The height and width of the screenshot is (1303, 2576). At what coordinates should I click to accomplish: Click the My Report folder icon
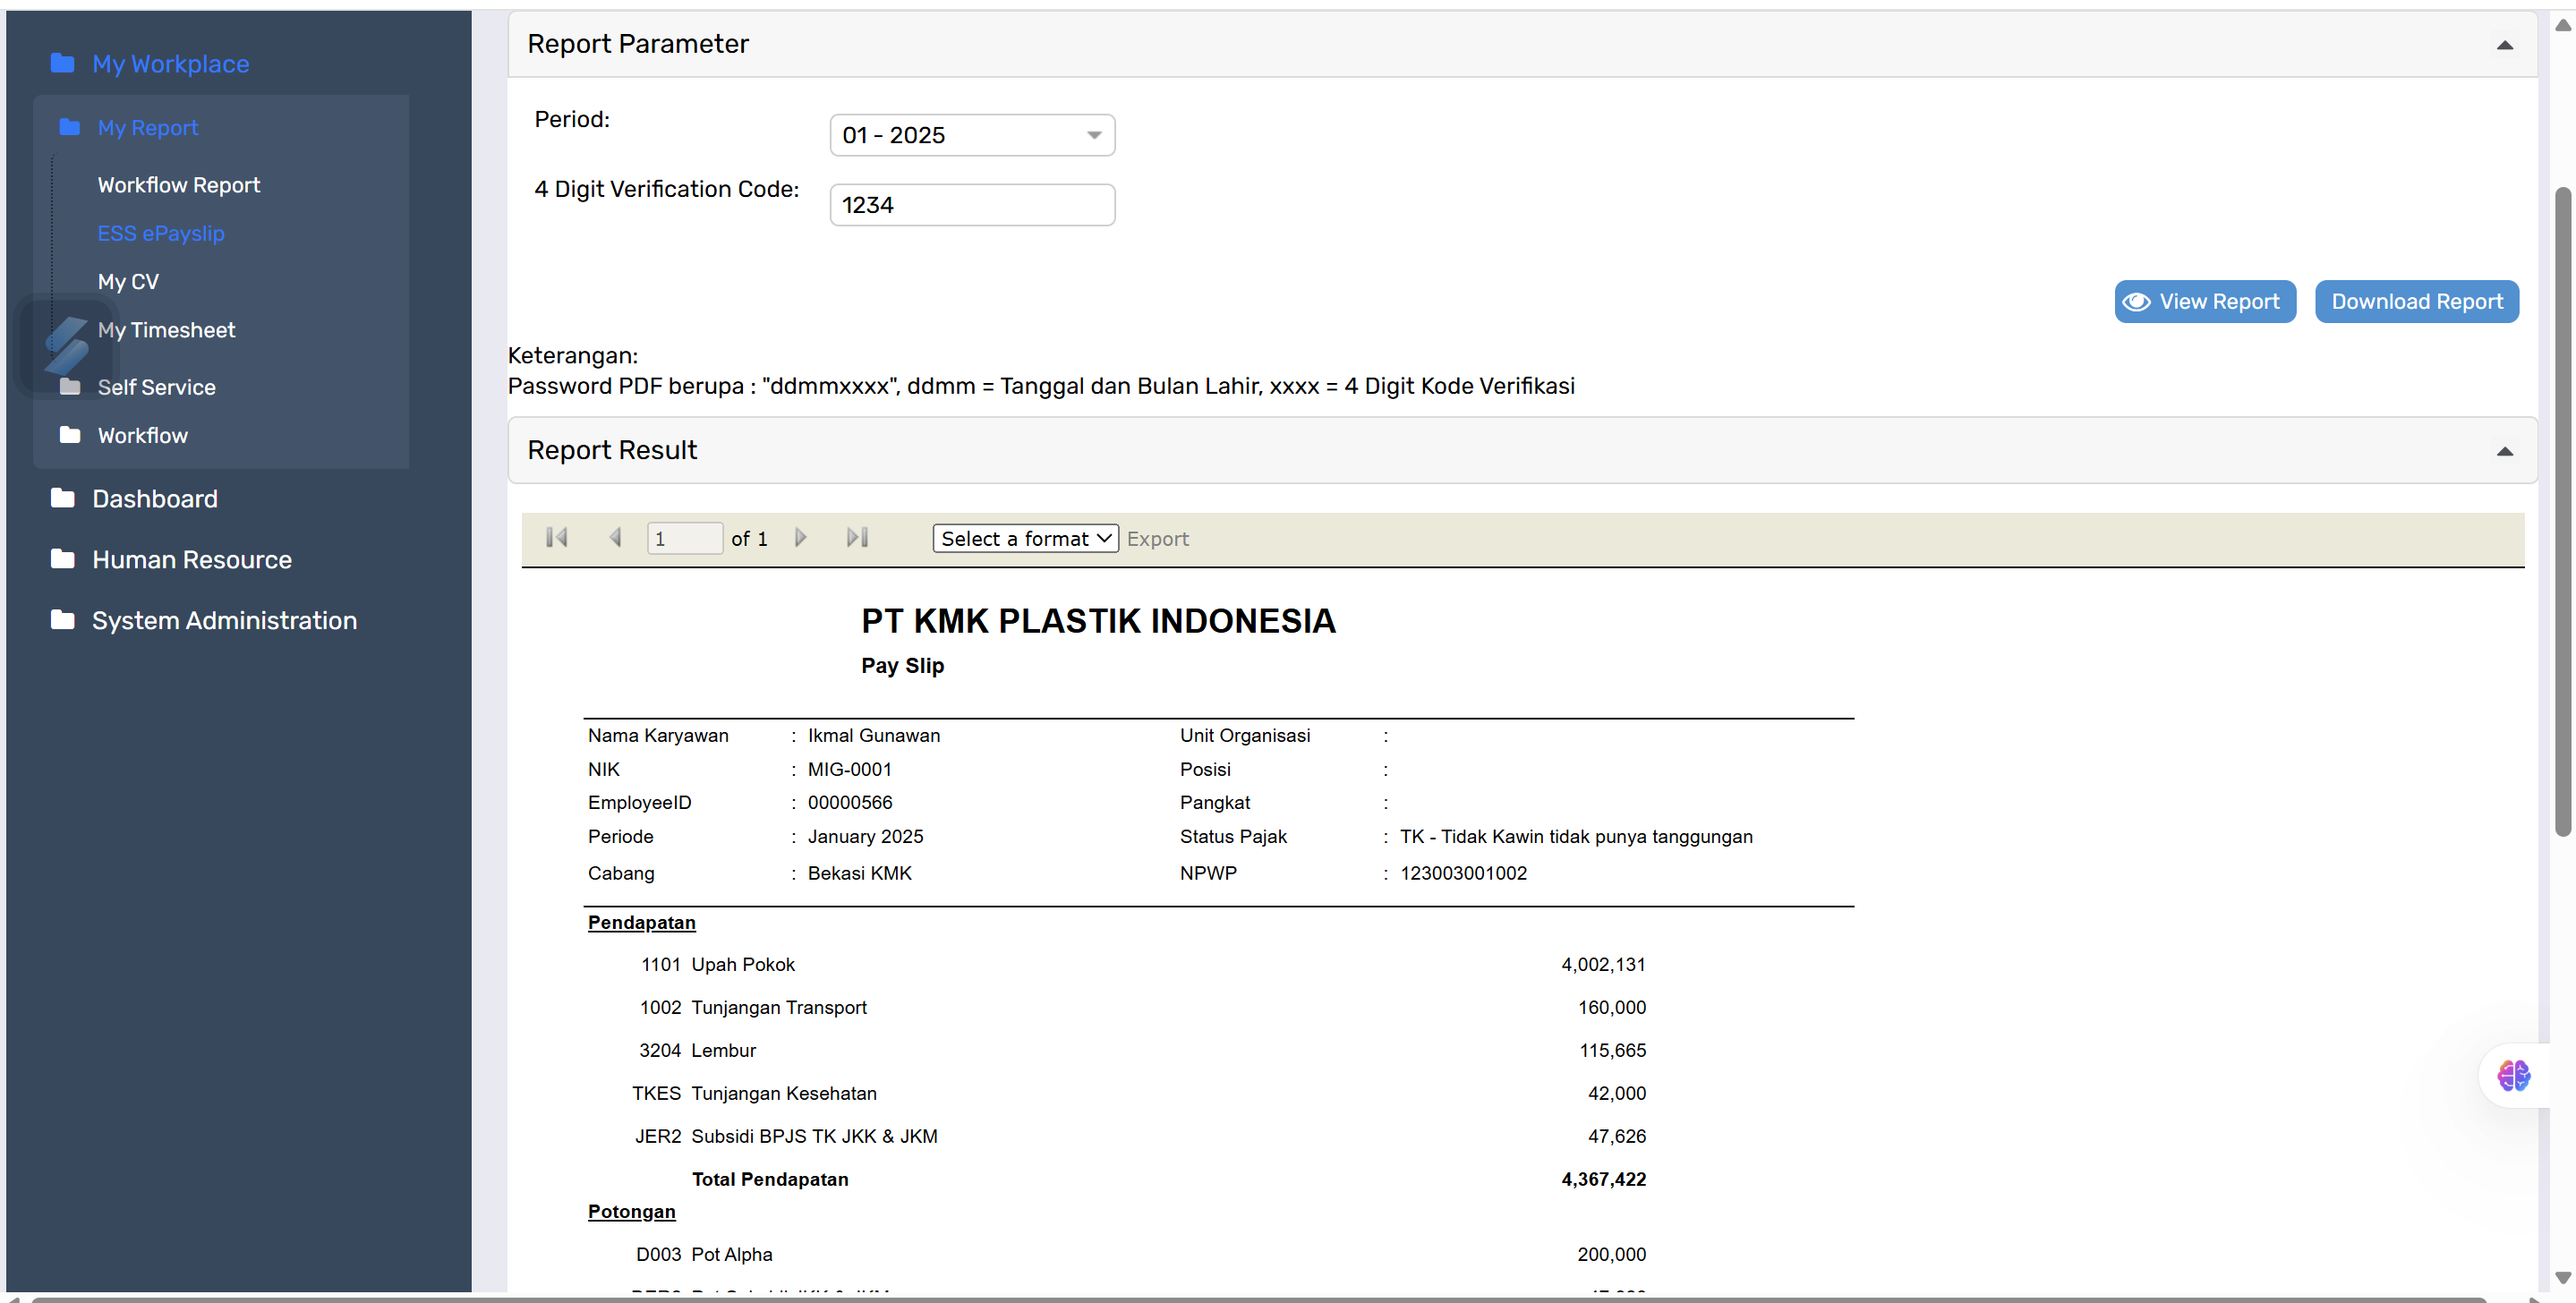click(x=69, y=127)
